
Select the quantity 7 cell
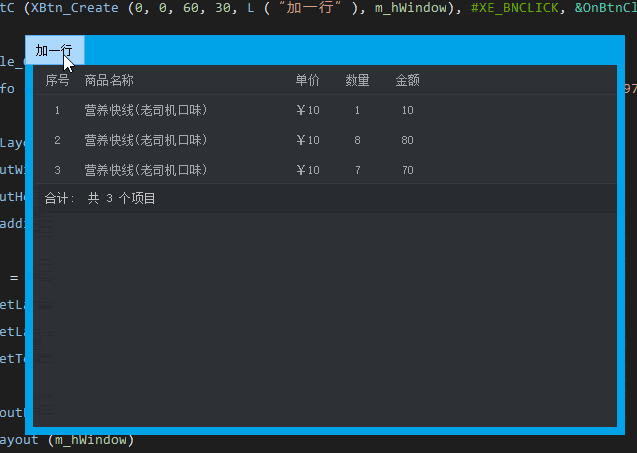tap(357, 170)
